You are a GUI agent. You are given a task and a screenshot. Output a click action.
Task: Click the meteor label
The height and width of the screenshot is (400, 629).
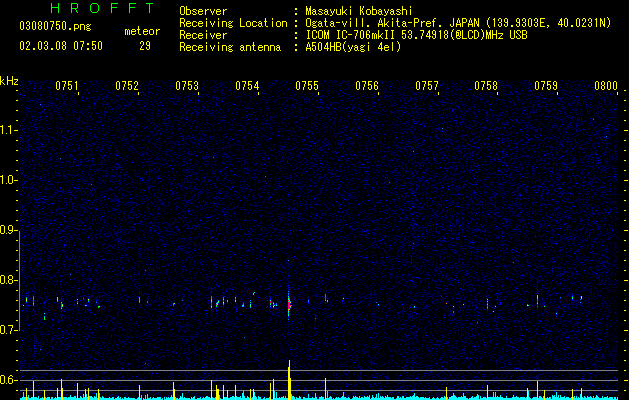(x=142, y=31)
